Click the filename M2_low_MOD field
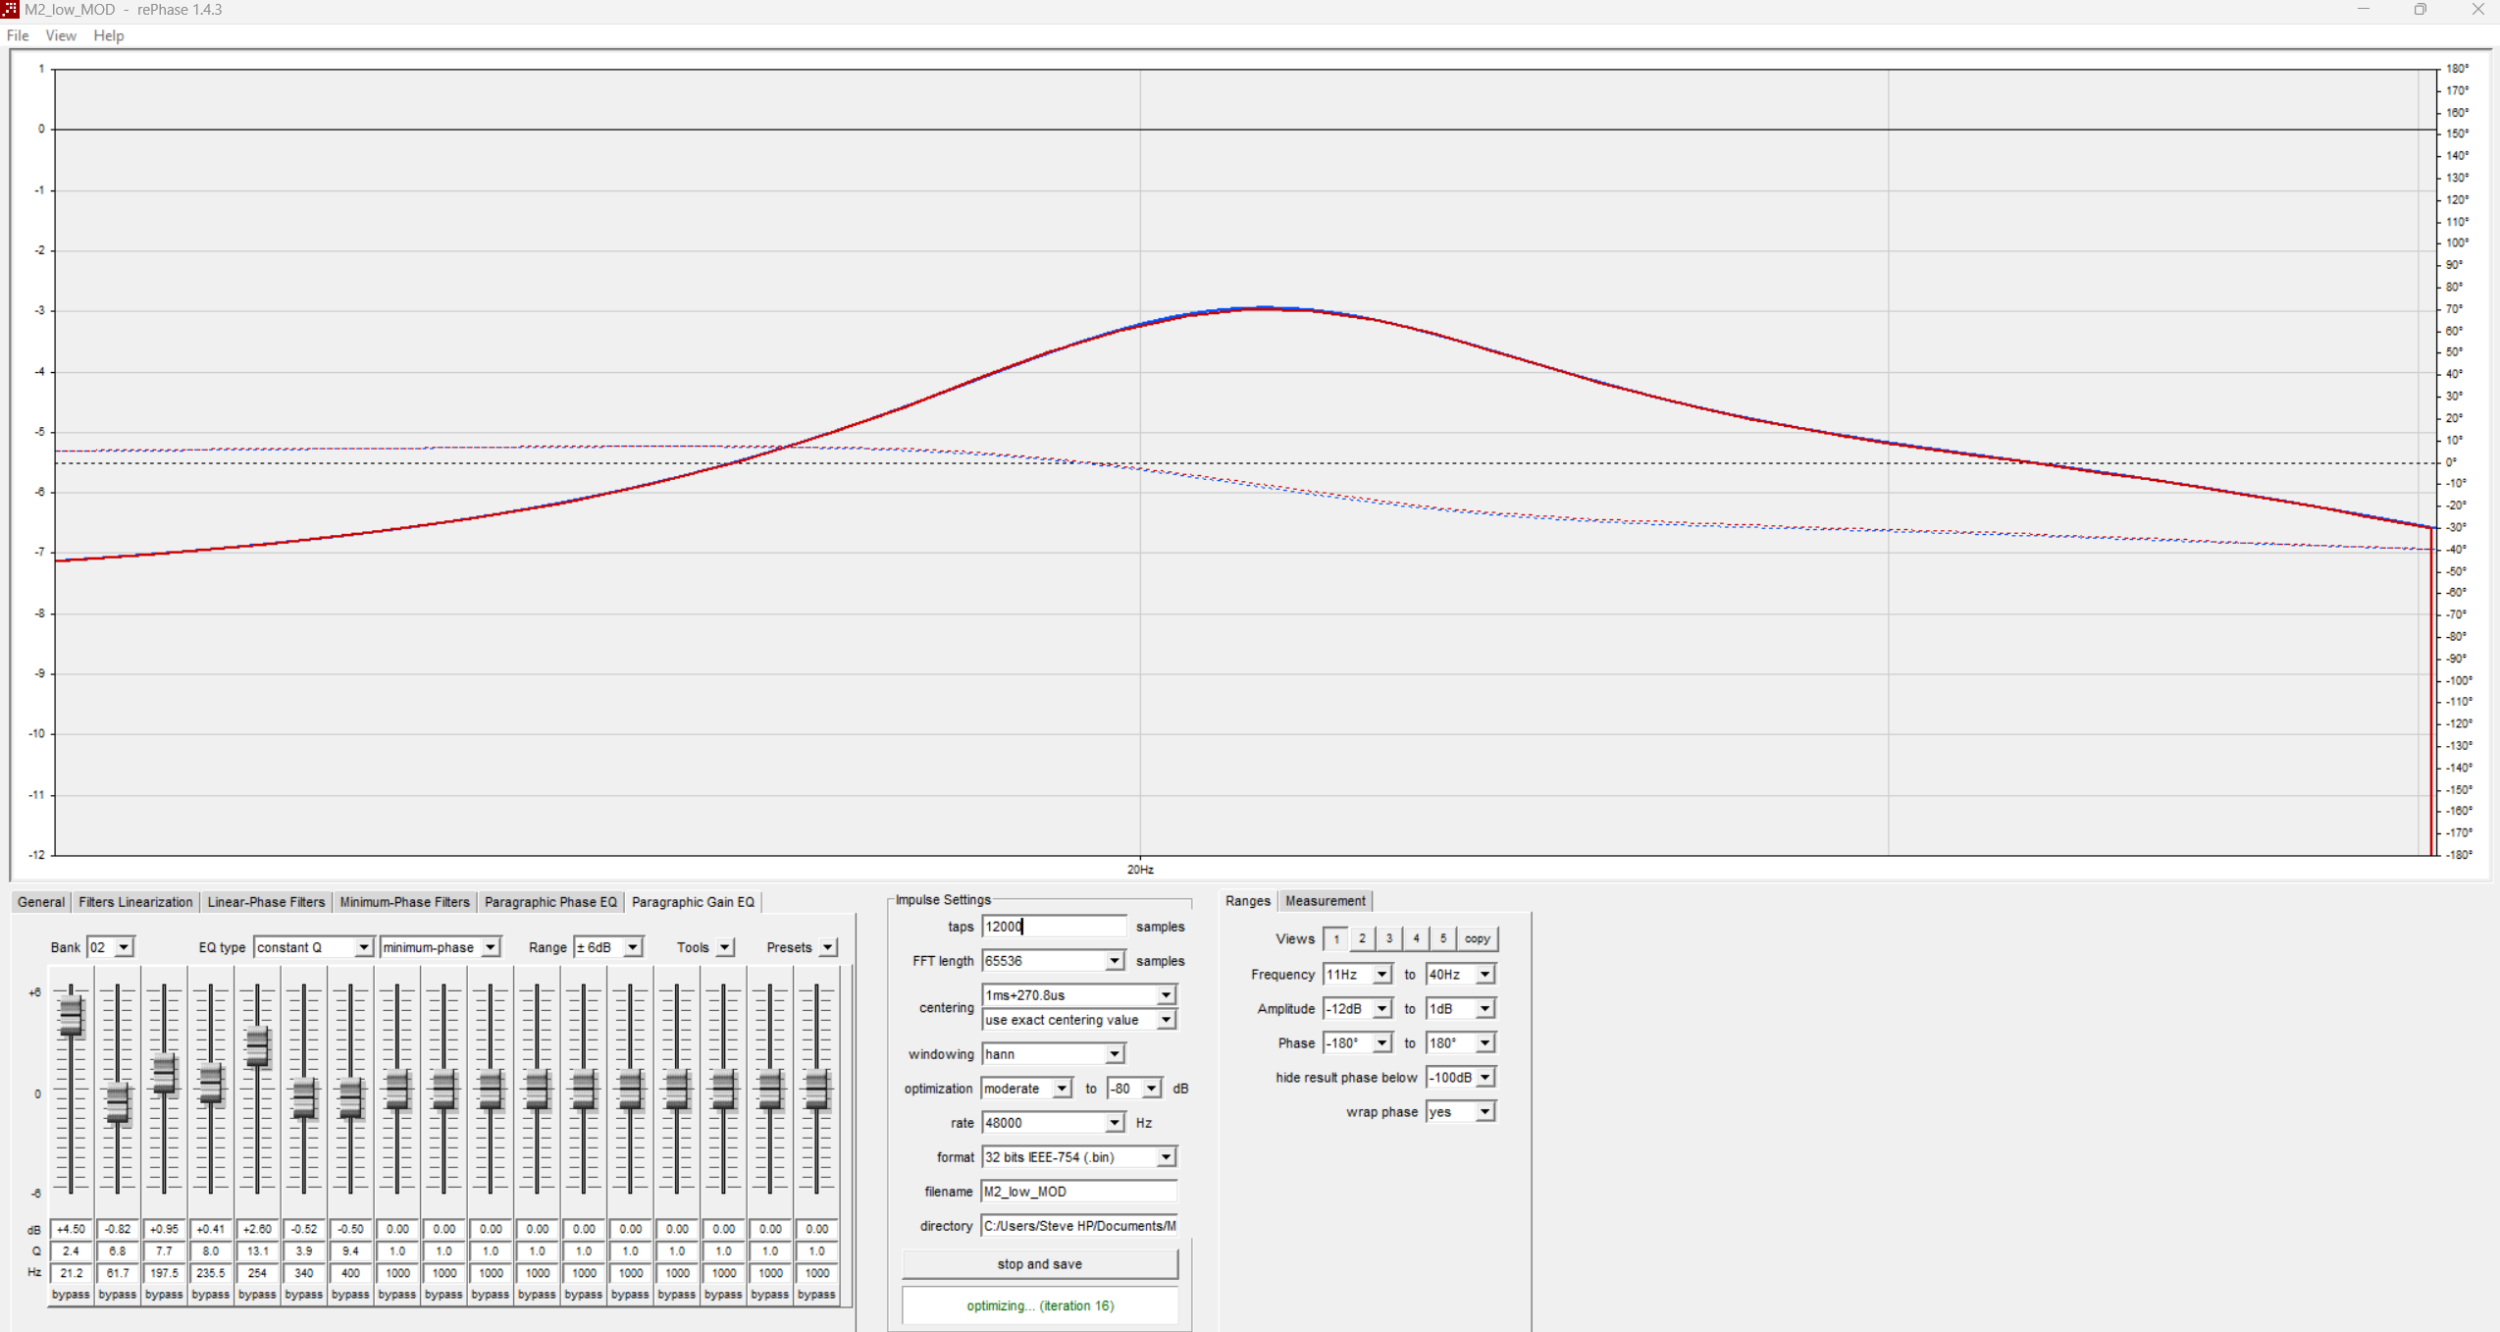The width and height of the screenshot is (2500, 1332). [x=1079, y=1192]
